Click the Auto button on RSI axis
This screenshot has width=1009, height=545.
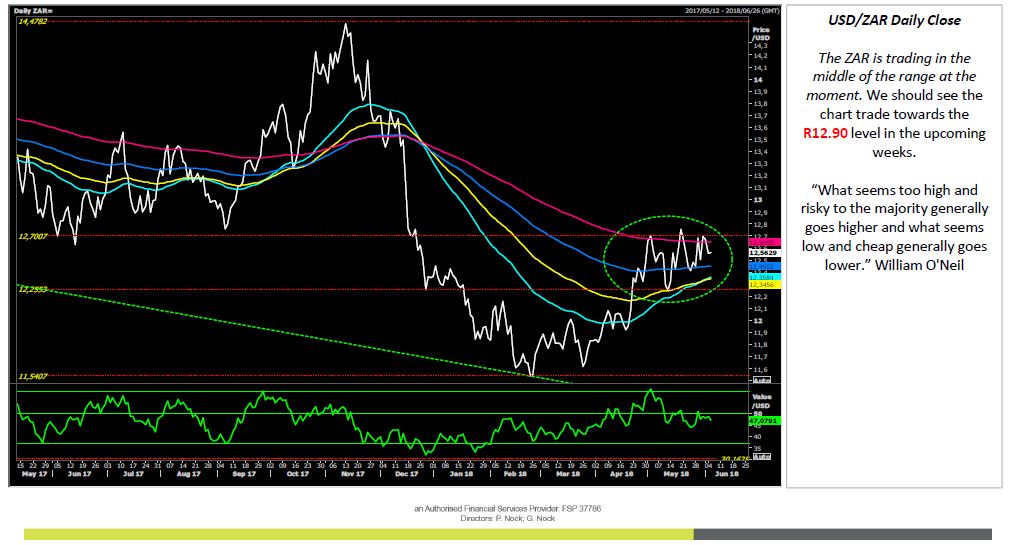[x=761, y=456]
